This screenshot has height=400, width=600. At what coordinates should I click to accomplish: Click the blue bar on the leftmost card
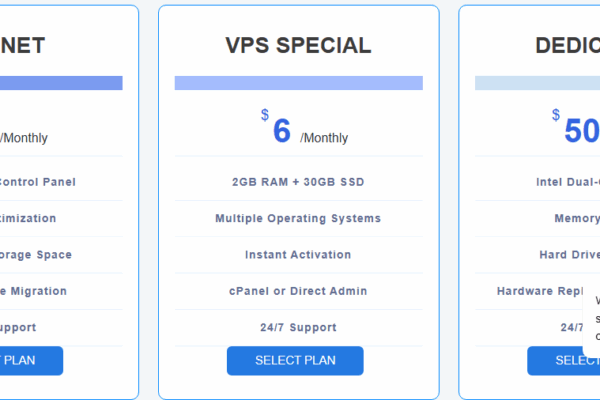pos(61,83)
